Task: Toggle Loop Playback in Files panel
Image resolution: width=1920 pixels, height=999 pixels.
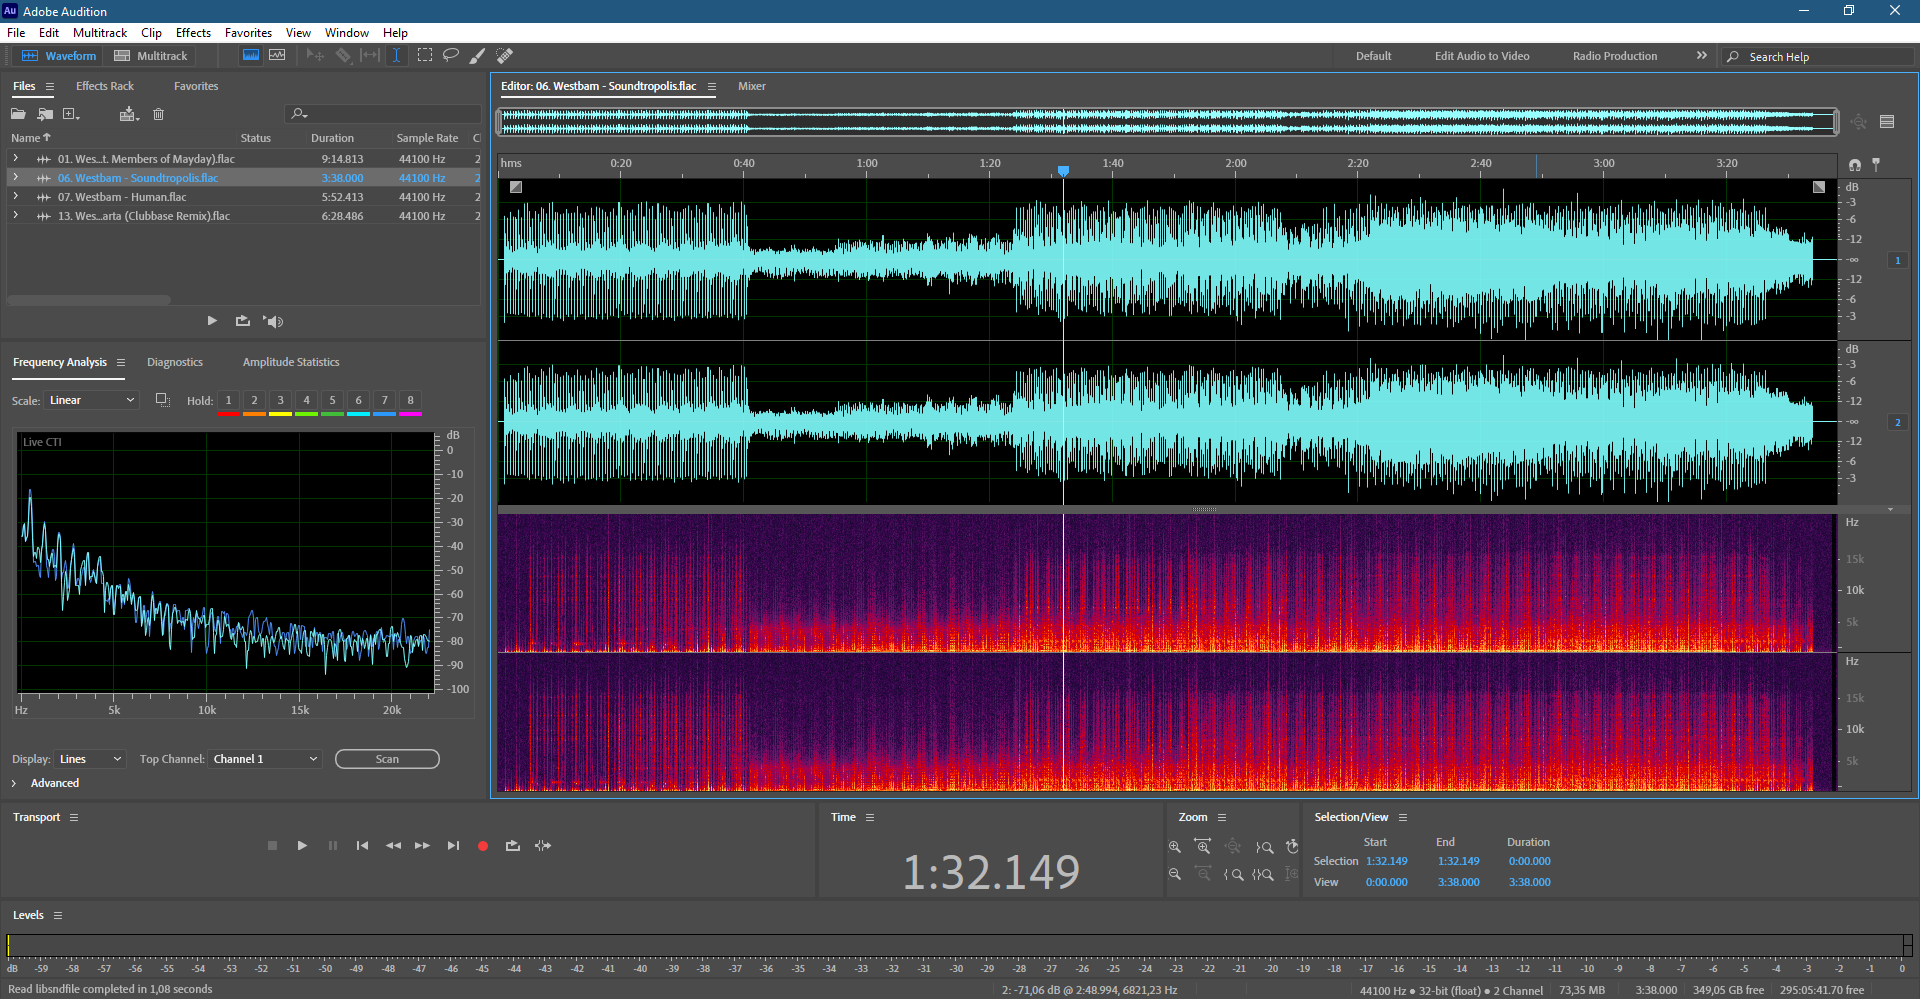Action: tap(242, 321)
